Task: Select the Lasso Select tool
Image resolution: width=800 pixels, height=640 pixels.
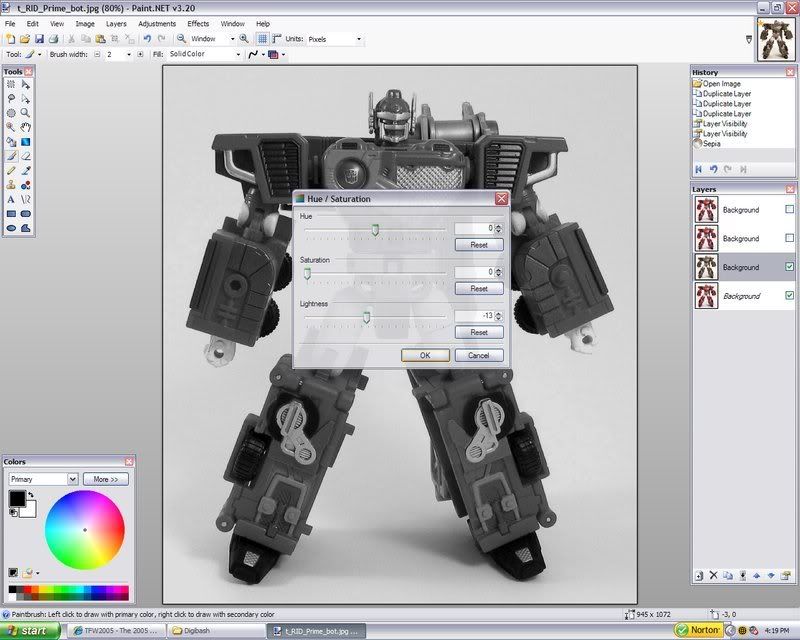Action: click(x=11, y=99)
